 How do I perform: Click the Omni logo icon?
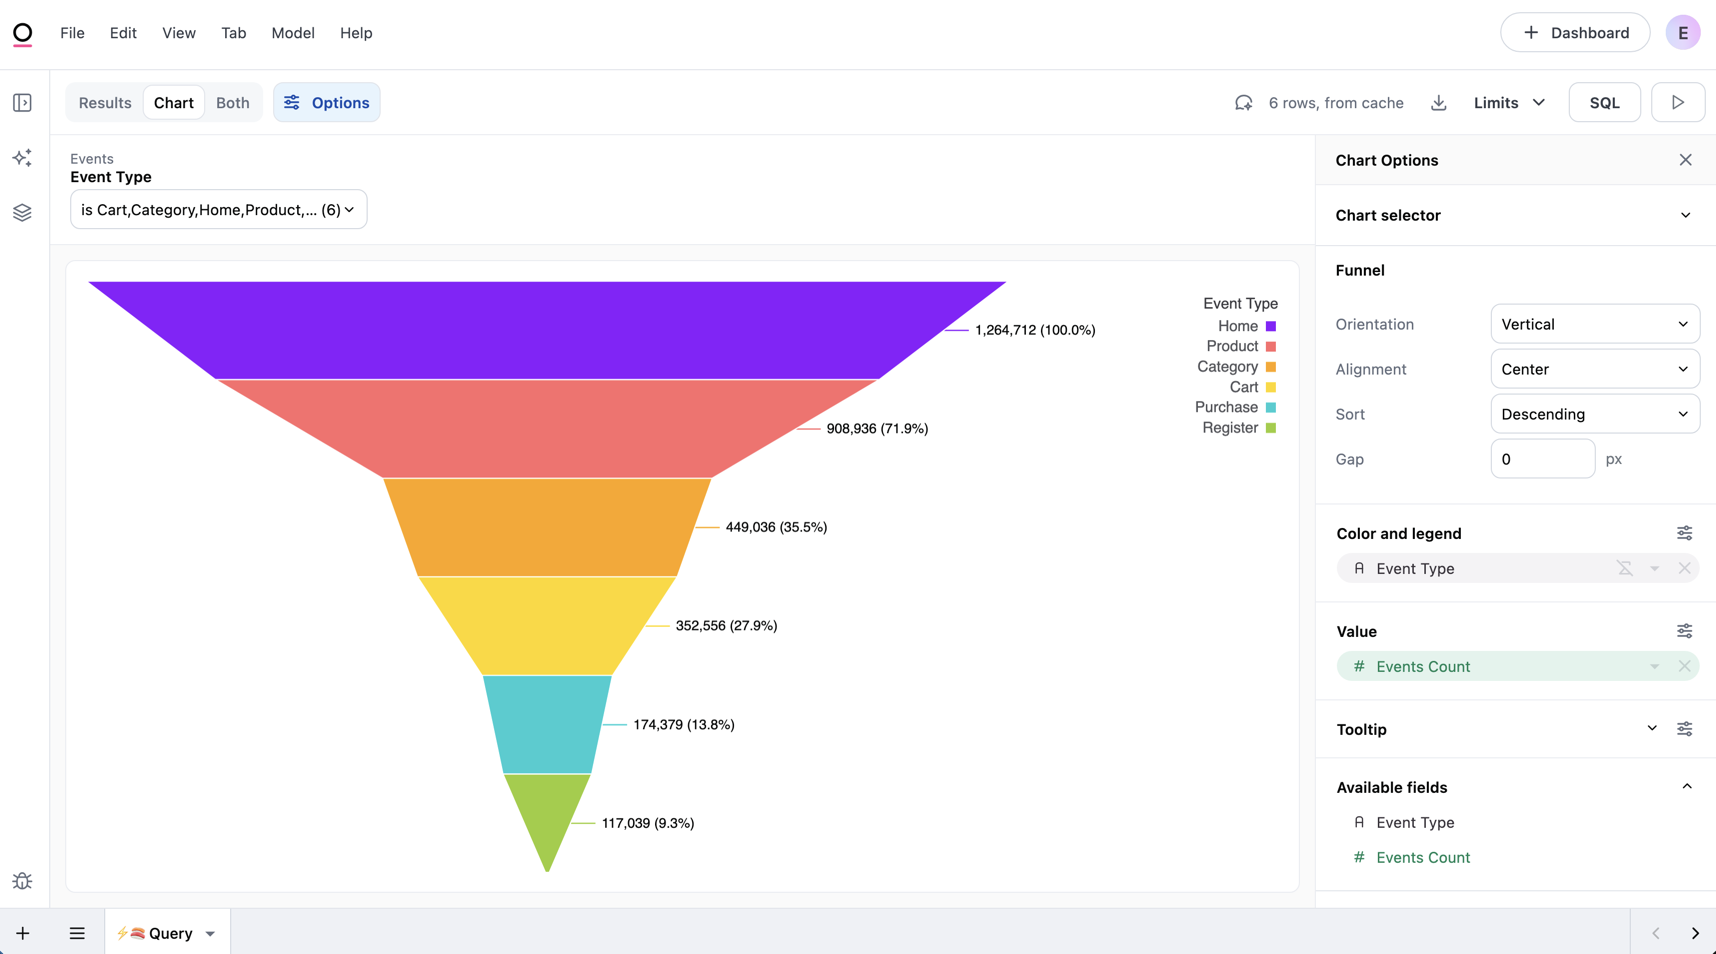[23, 34]
